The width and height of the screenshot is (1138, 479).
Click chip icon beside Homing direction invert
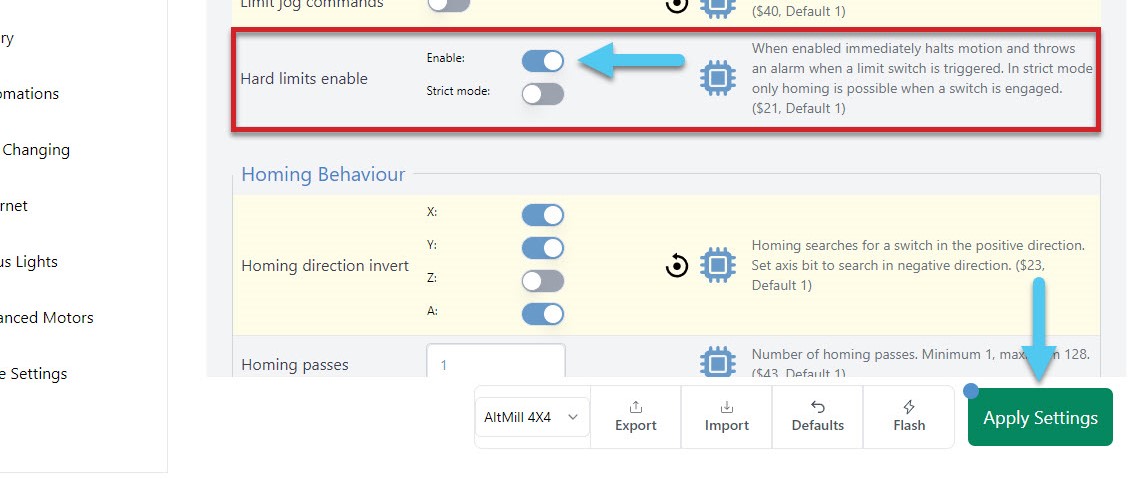point(717,265)
